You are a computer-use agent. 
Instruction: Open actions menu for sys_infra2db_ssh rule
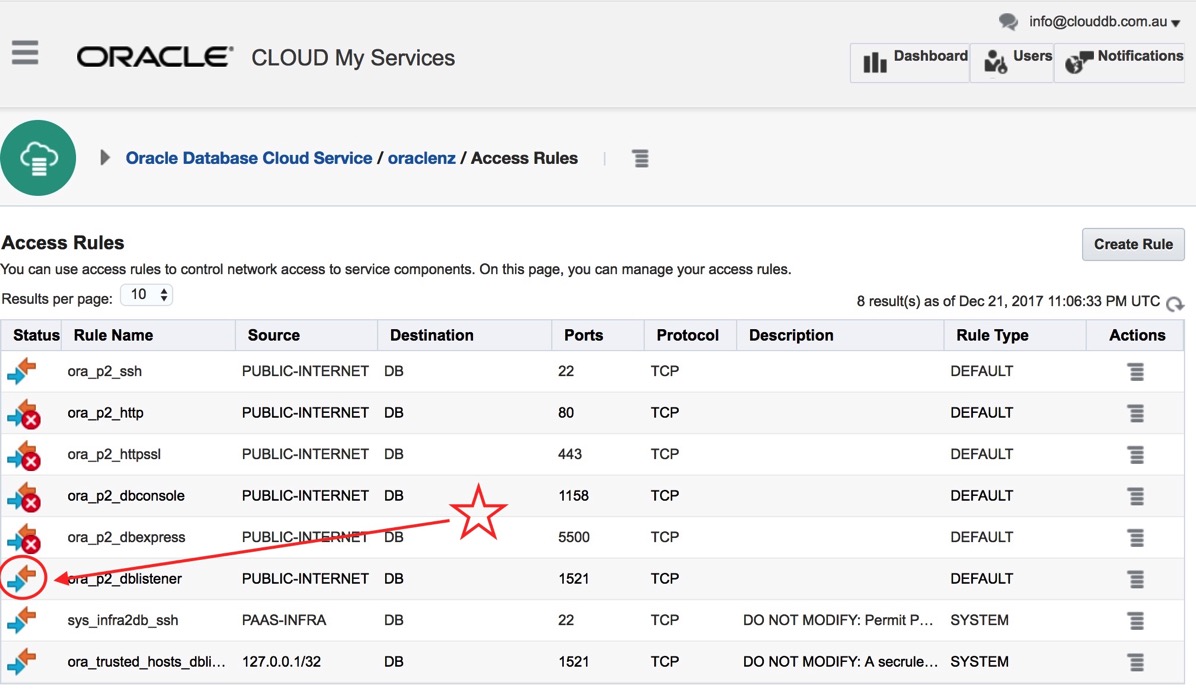tap(1135, 621)
